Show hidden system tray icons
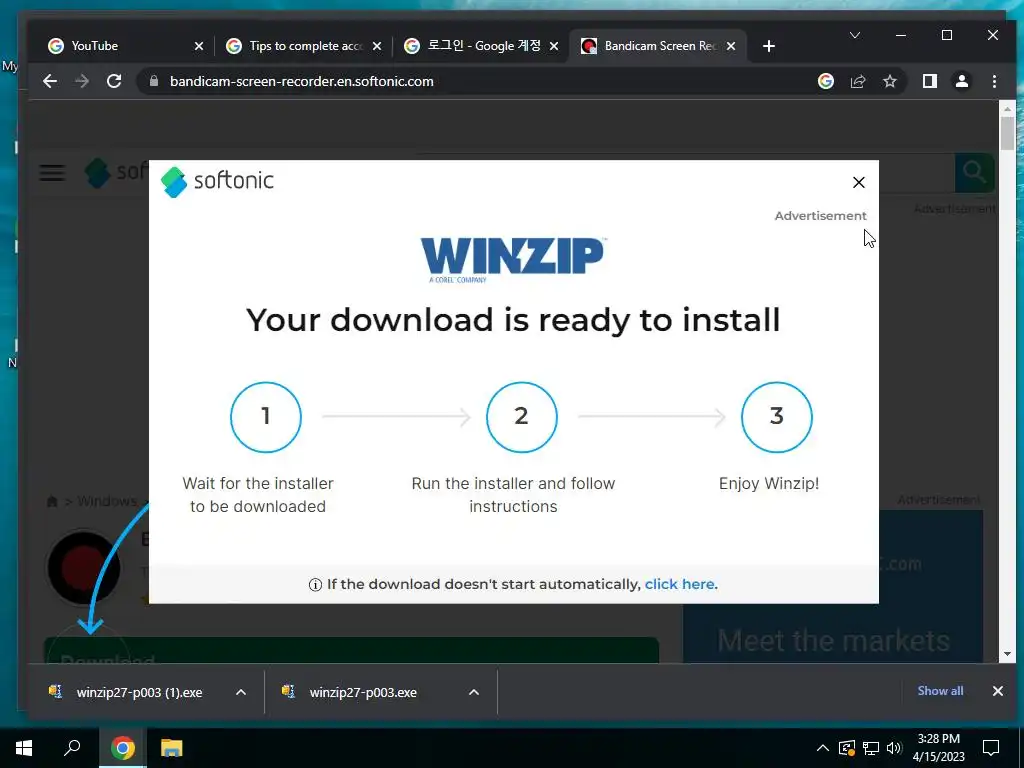Screen dimensions: 1024x768 822,748
